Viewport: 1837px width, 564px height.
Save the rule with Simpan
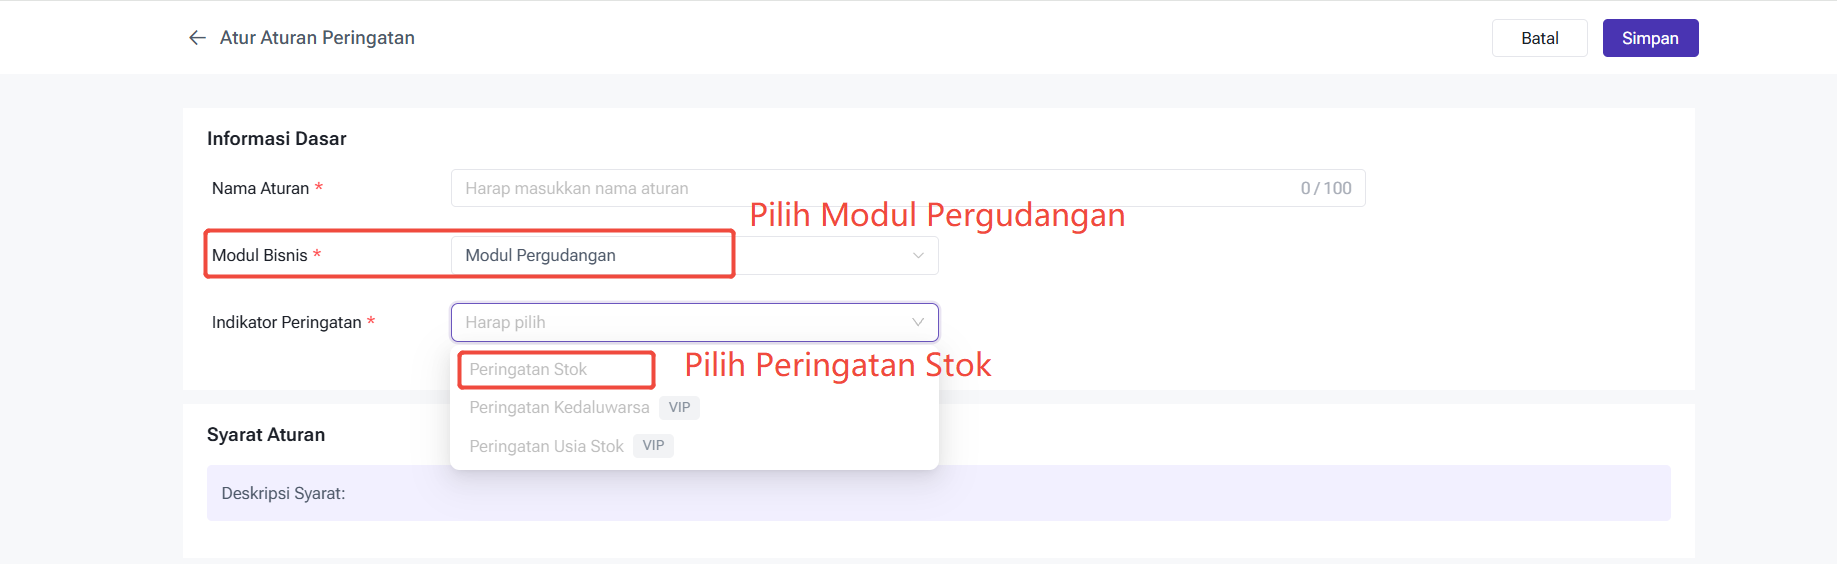1650,38
